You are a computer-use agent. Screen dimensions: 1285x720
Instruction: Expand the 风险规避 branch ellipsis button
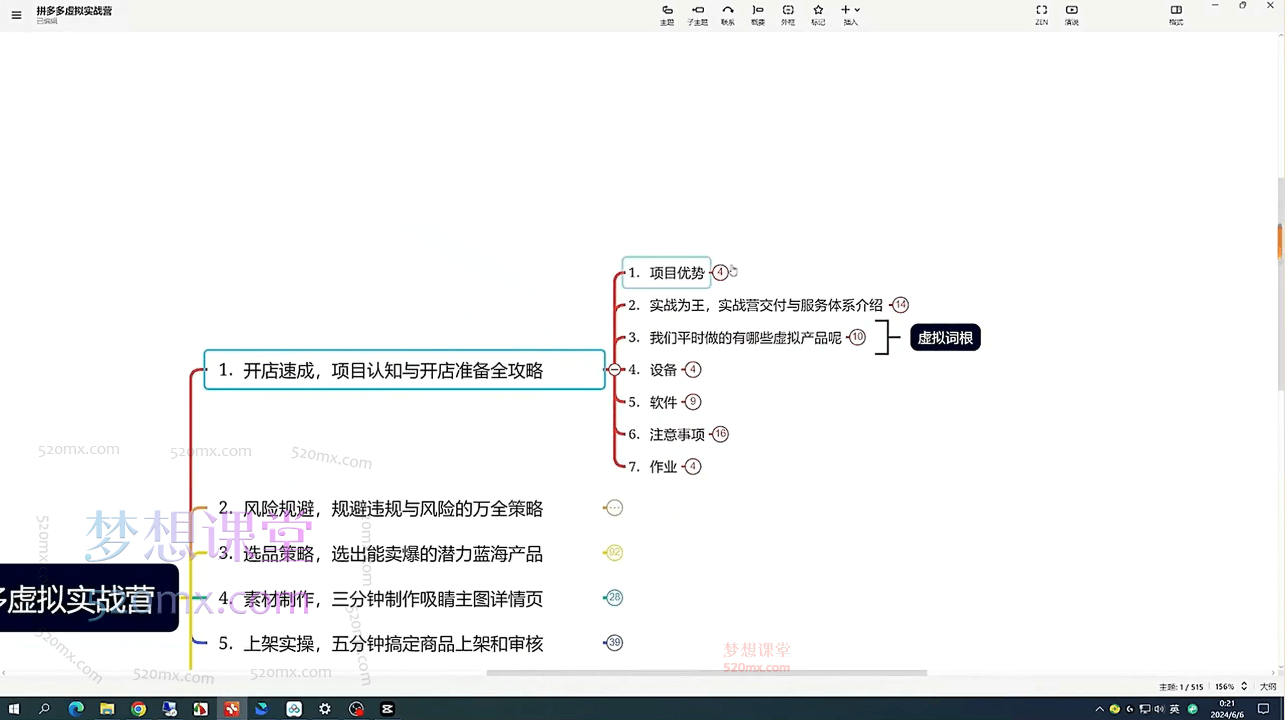[614, 508]
